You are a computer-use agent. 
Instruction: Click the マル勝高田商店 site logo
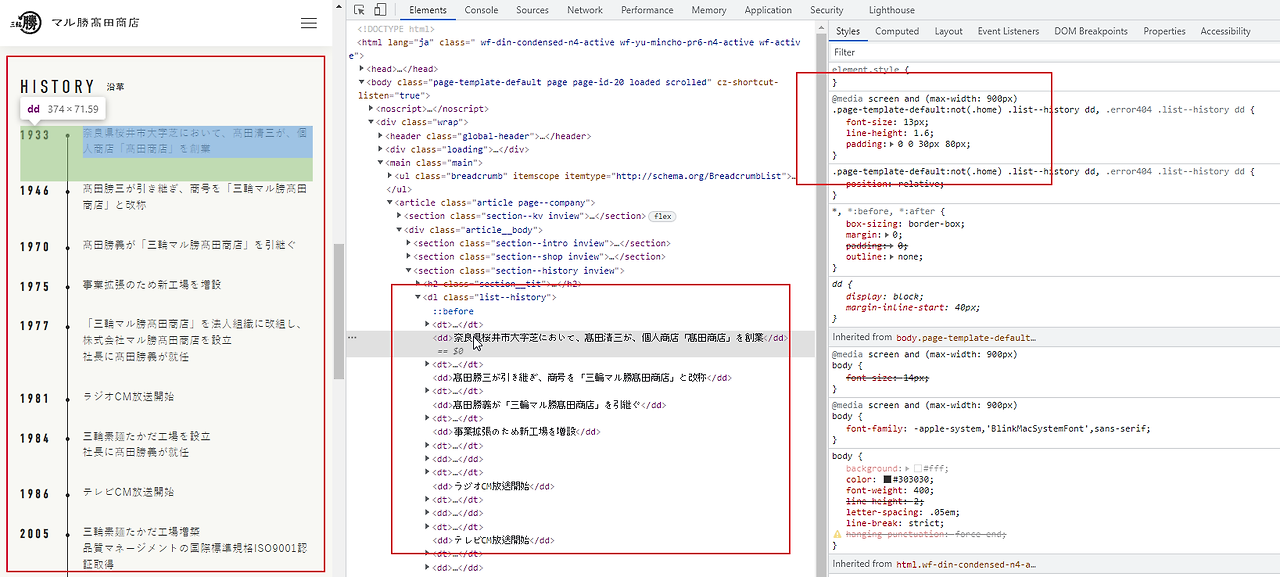coord(76,22)
